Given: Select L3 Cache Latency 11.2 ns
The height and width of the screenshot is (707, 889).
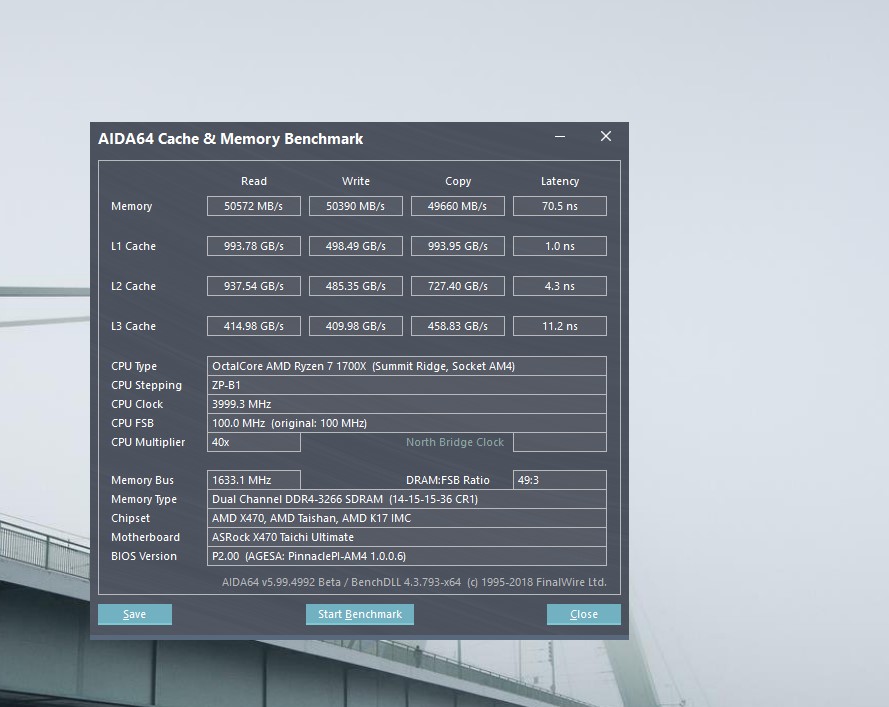Looking at the screenshot, I should [x=560, y=326].
